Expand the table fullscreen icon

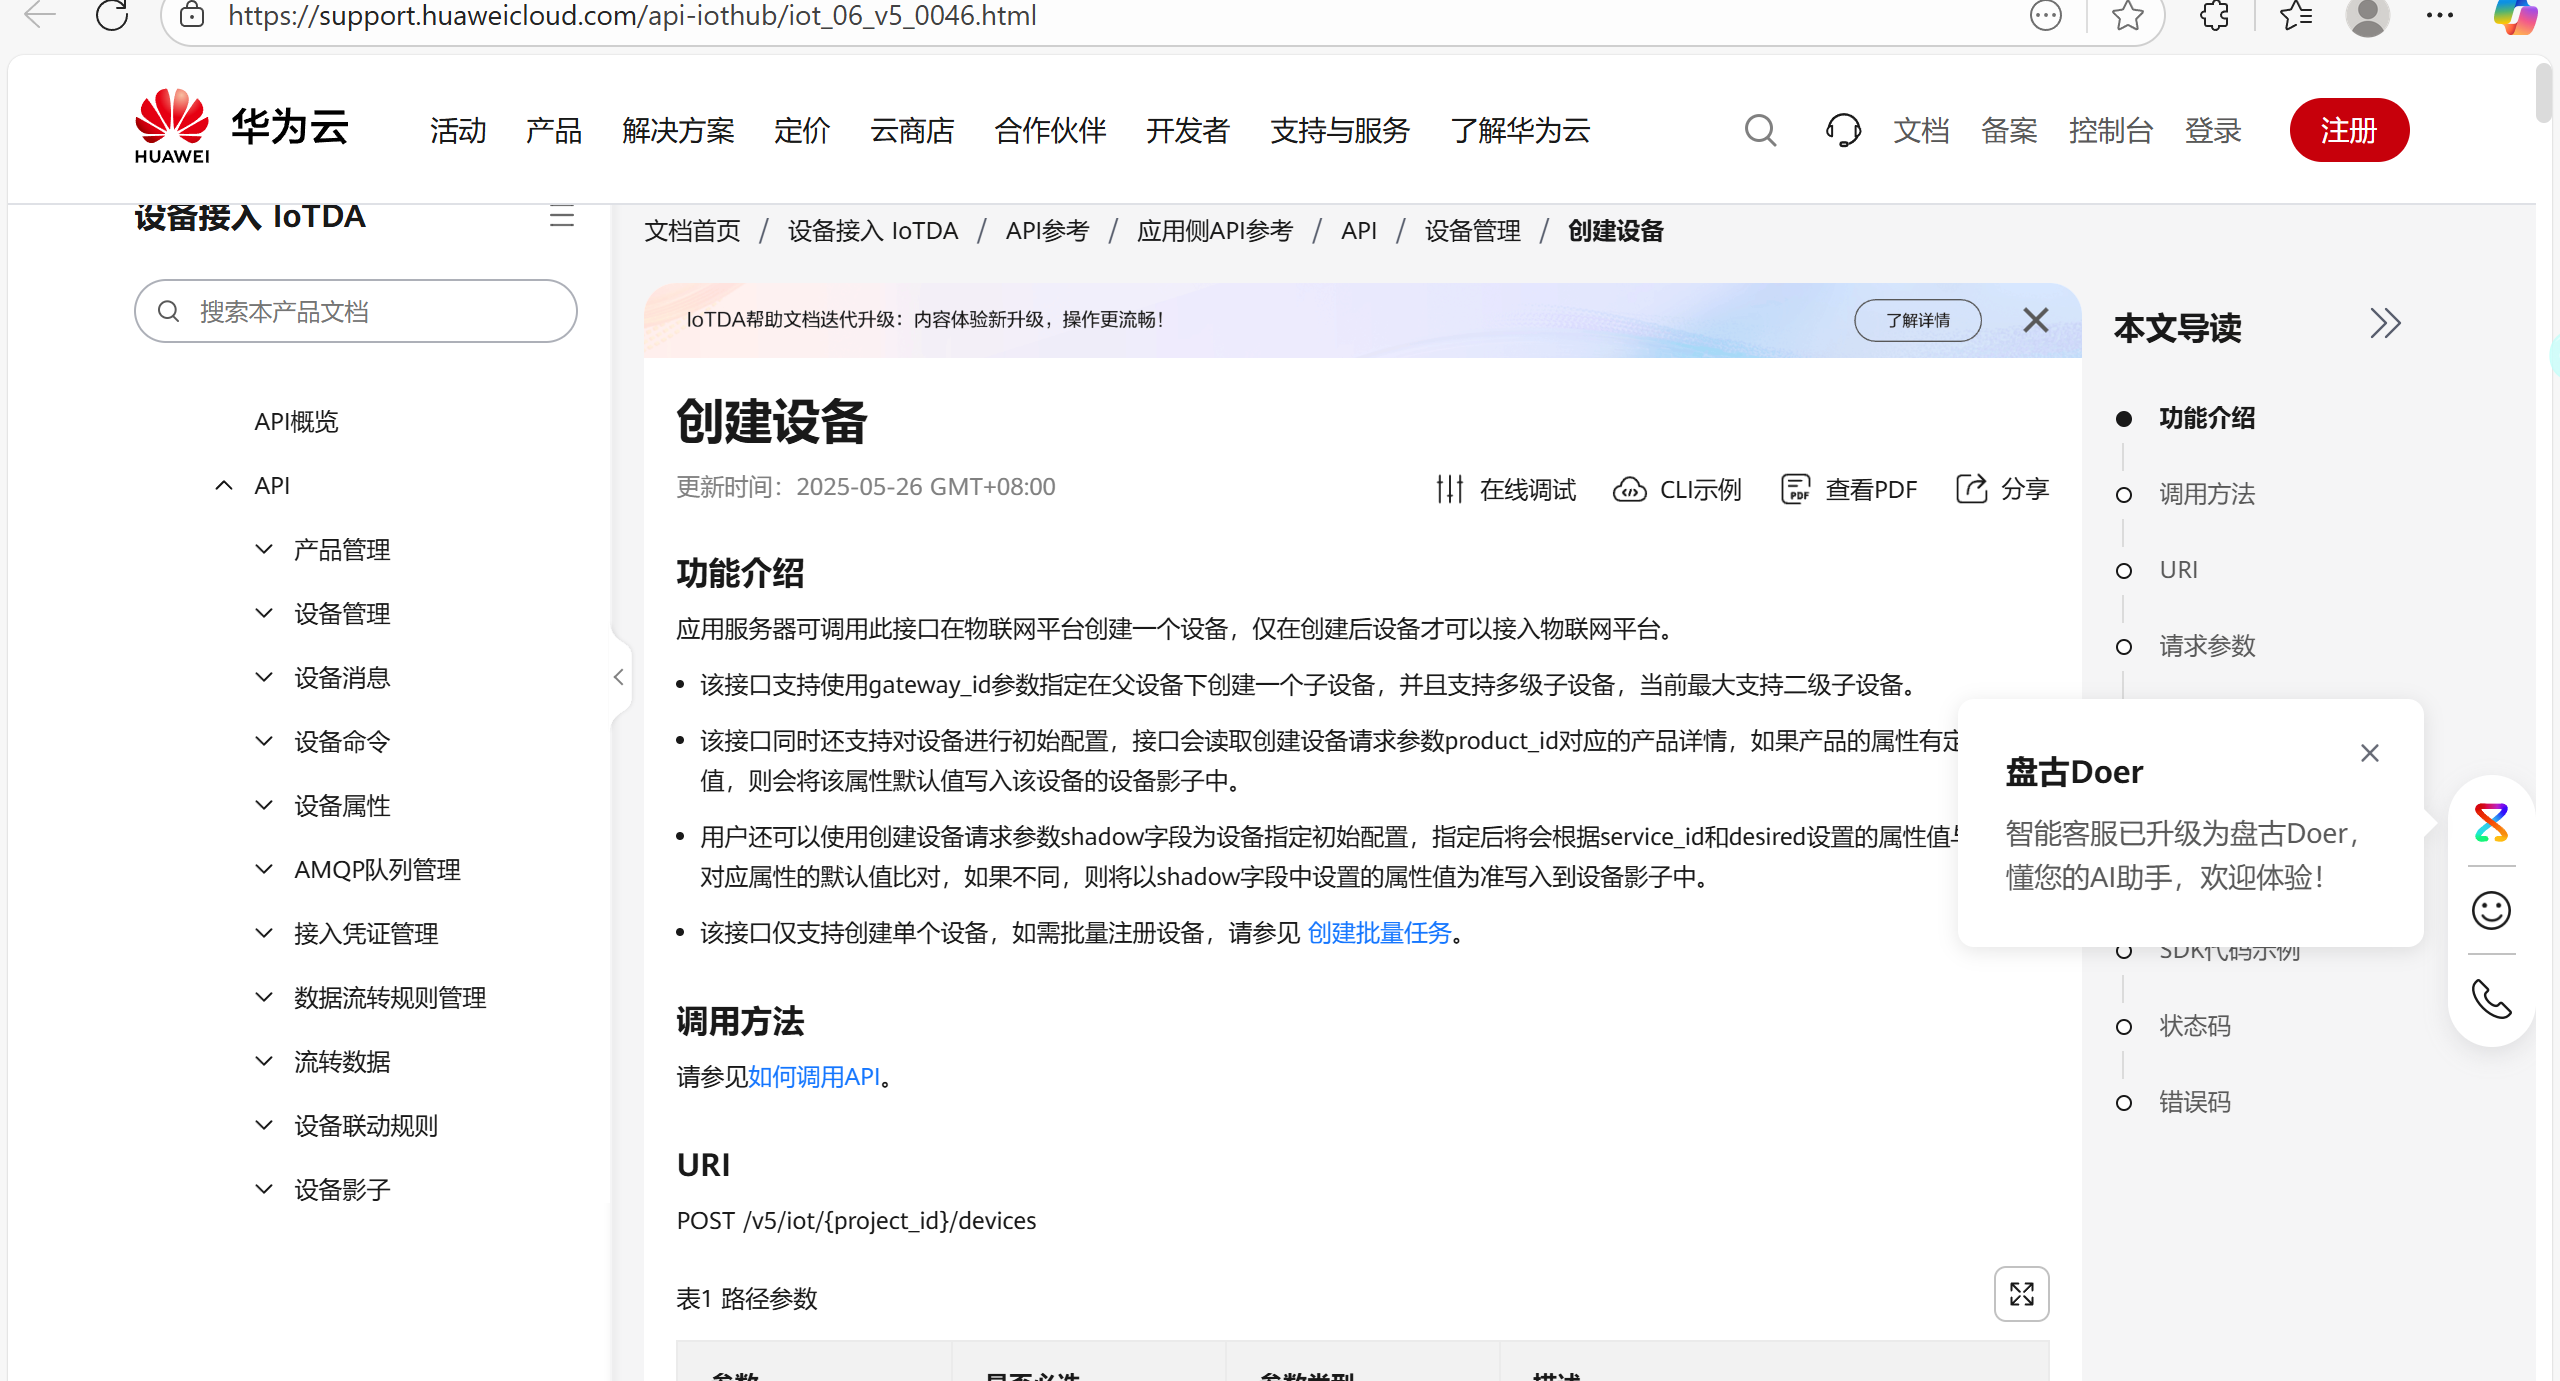click(x=2021, y=1294)
